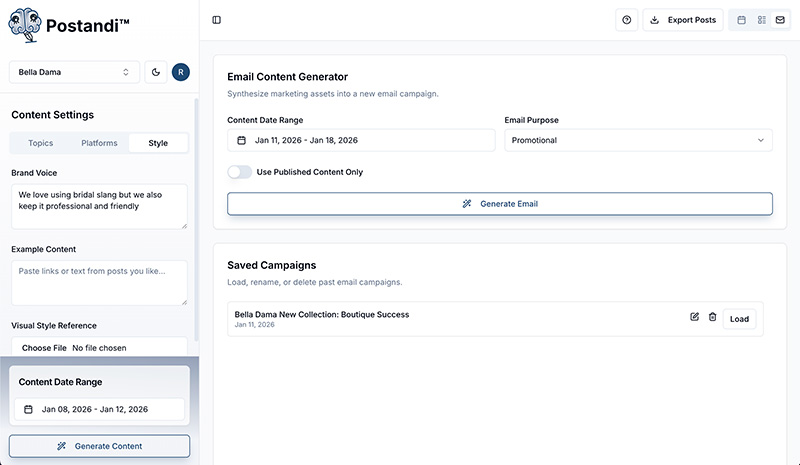
Task: Open the Bella Dama brand selector
Action: coord(74,72)
